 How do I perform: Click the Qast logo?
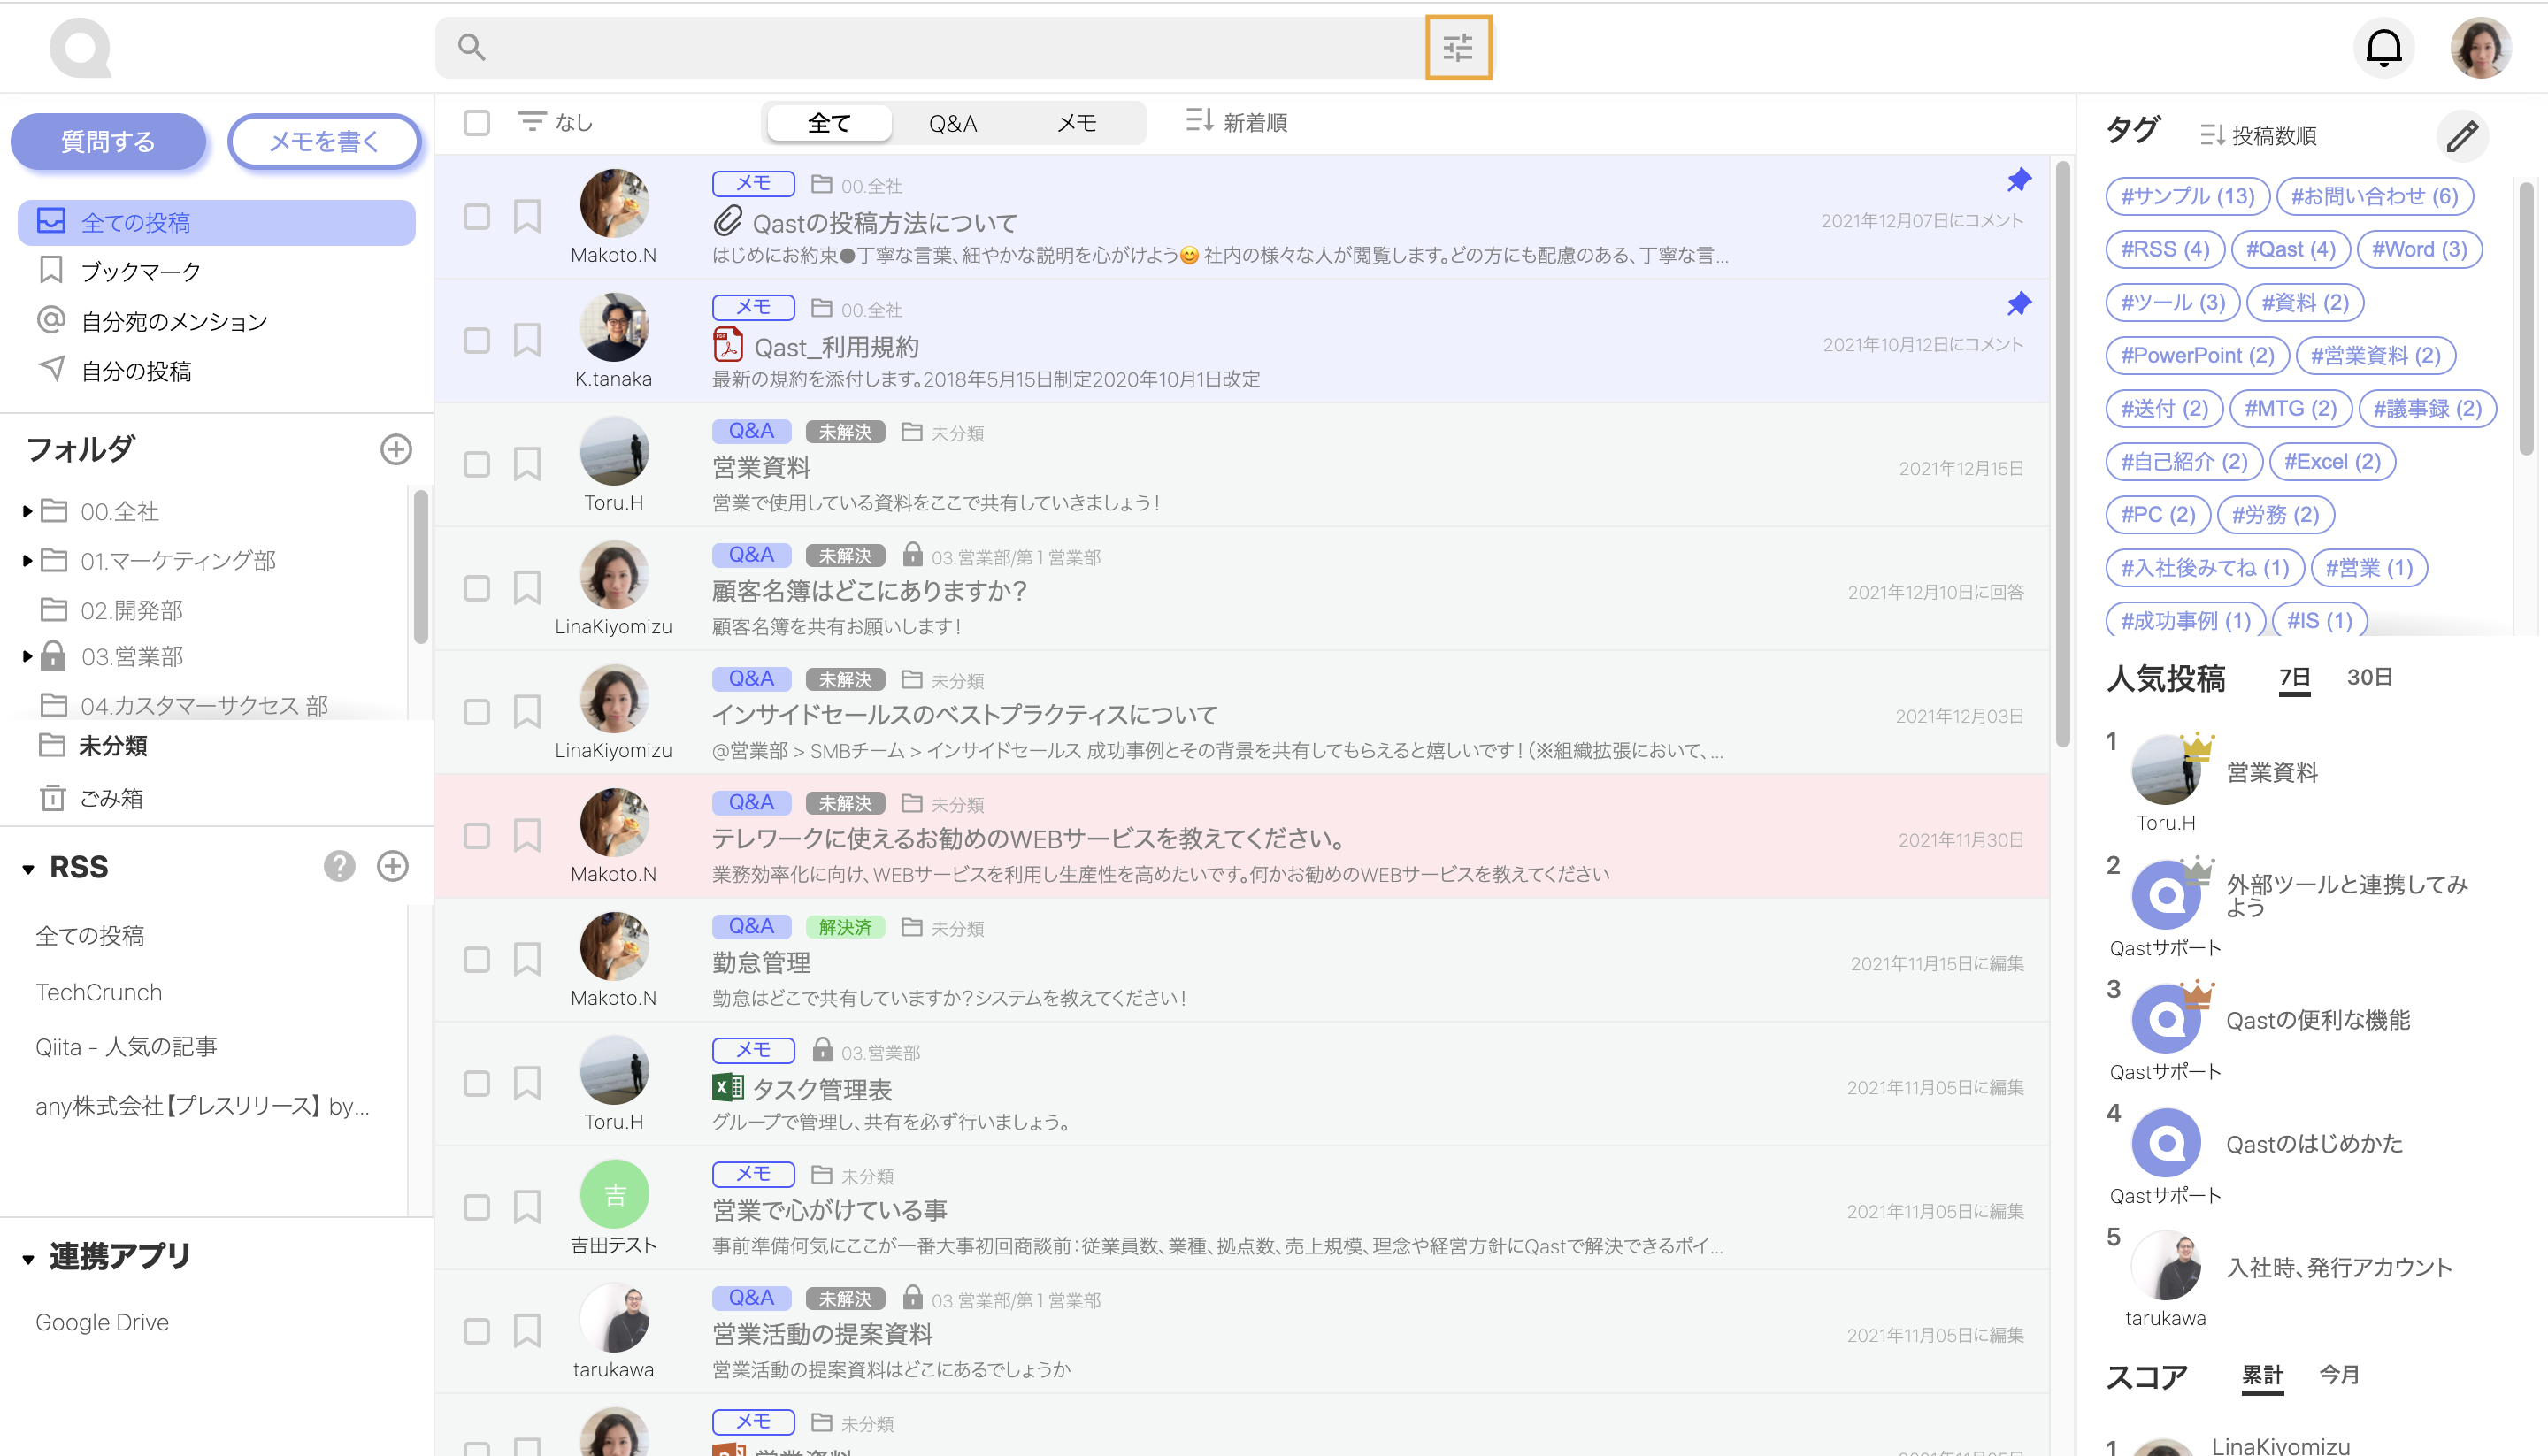point(80,47)
